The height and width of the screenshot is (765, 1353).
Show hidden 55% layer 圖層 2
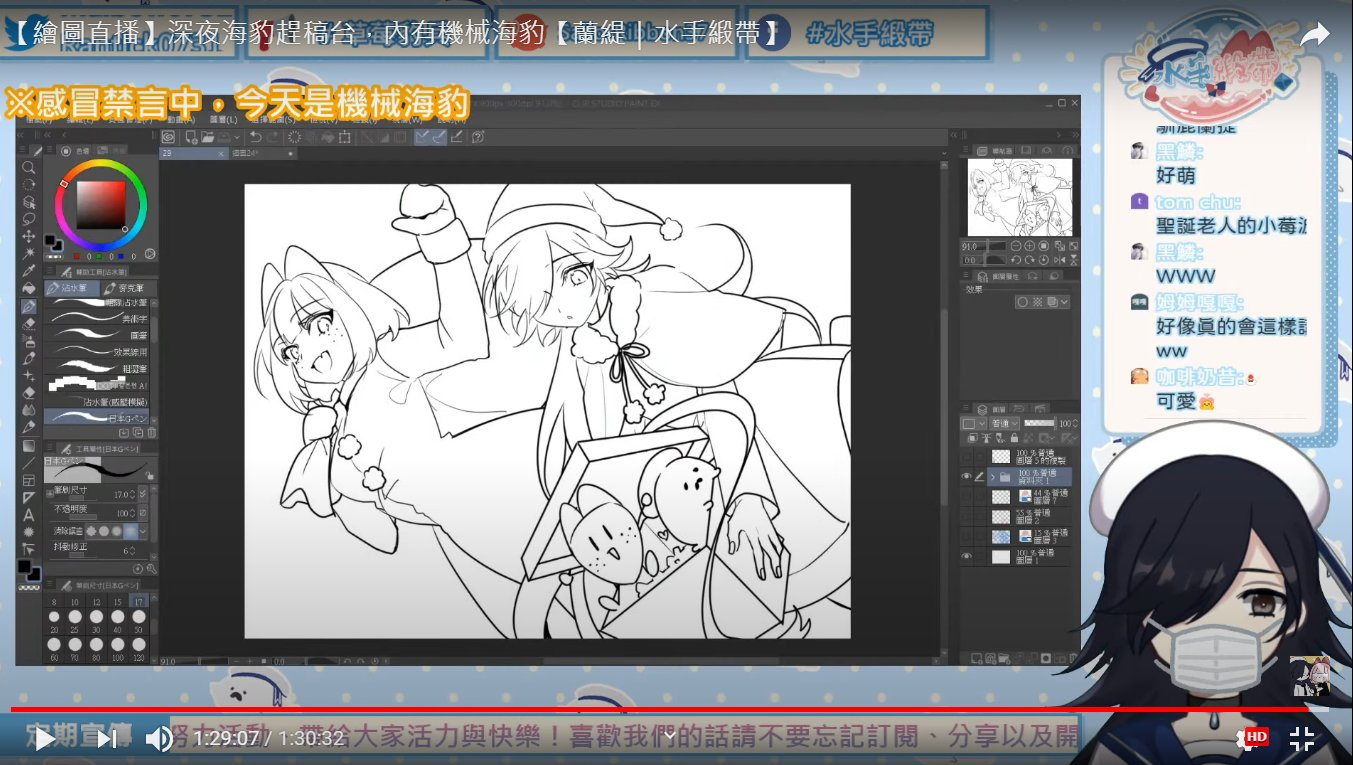[x=966, y=517]
